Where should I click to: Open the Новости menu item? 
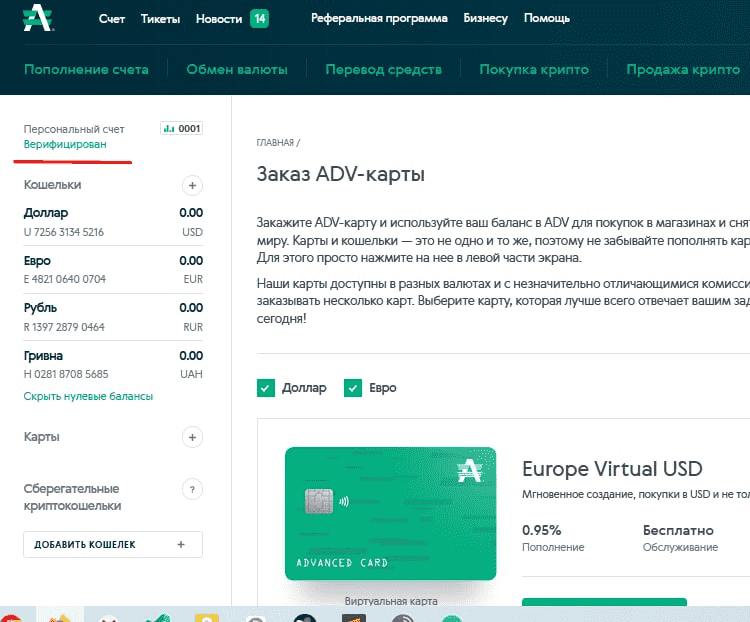pos(219,19)
